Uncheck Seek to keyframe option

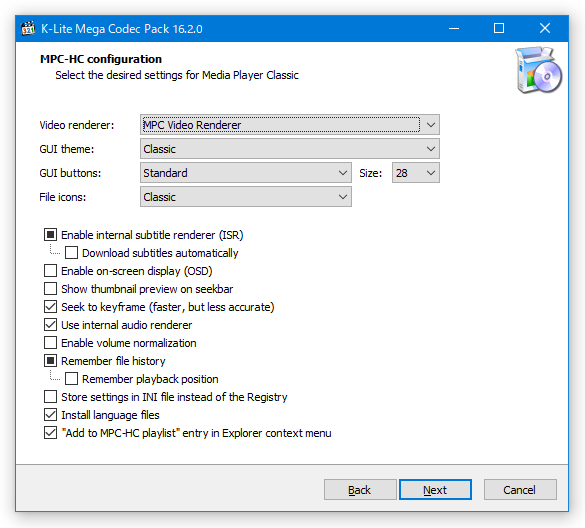click(x=50, y=307)
